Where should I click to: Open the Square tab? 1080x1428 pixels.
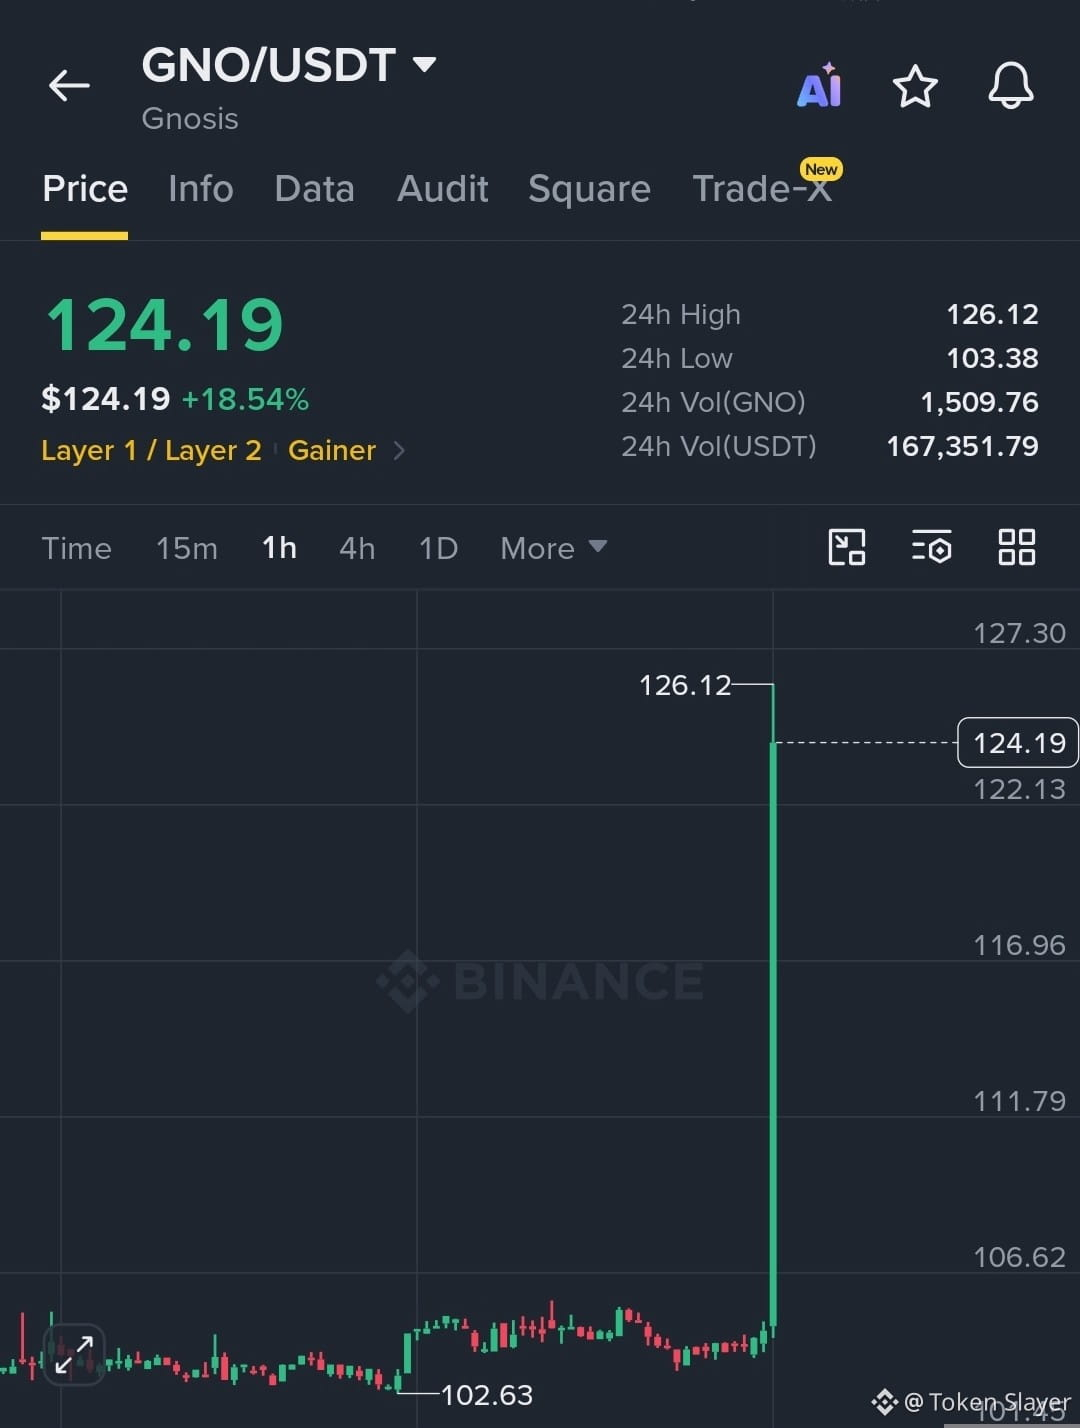tap(589, 189)
